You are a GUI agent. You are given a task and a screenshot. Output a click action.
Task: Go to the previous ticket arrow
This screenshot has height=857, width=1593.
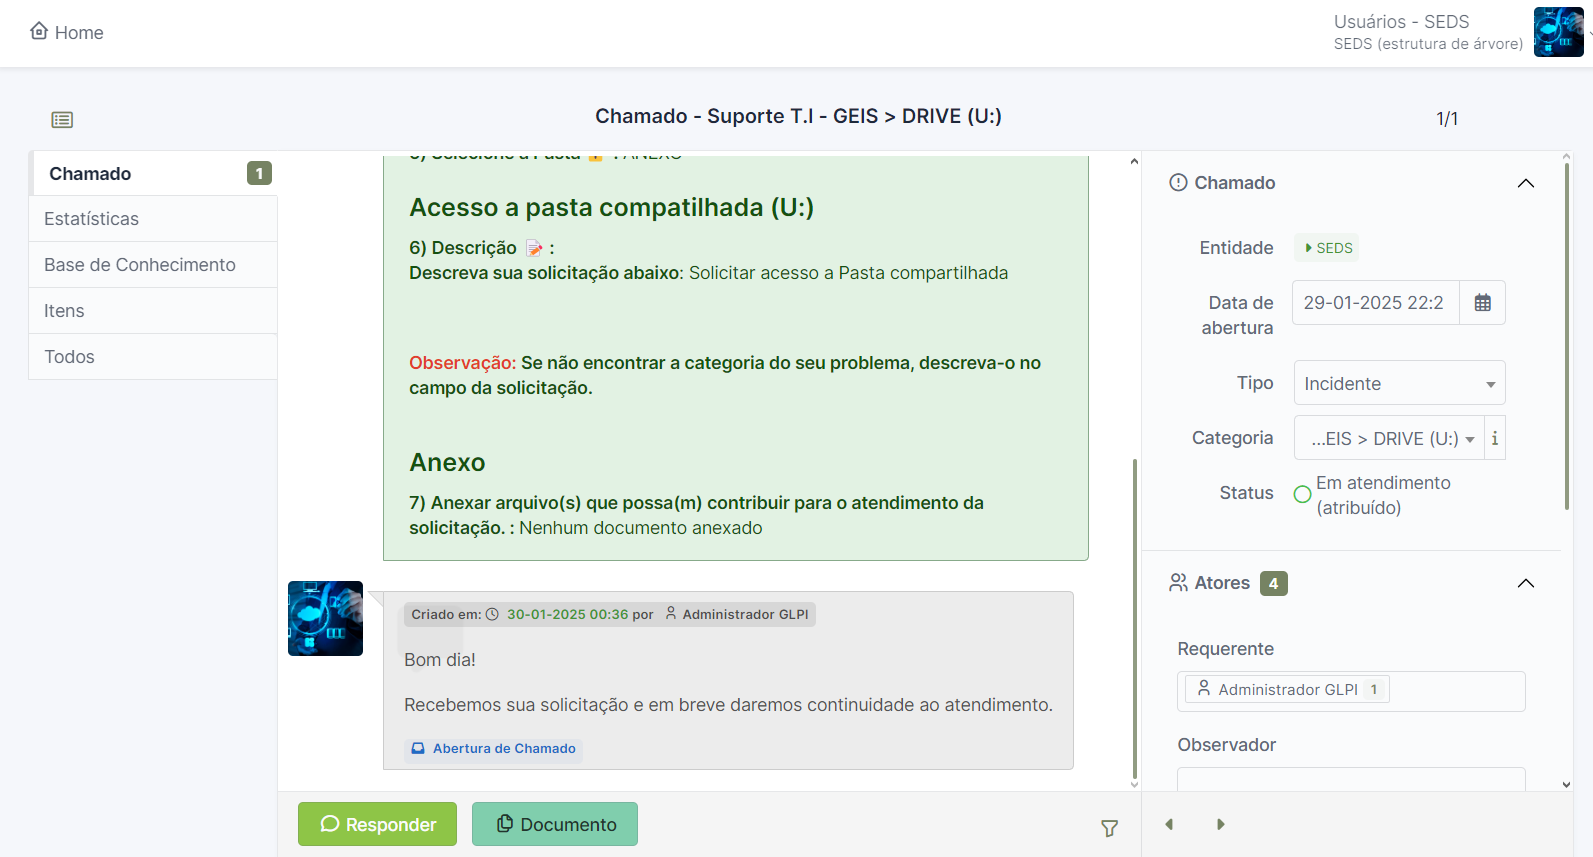click(x=1169, y=824)
